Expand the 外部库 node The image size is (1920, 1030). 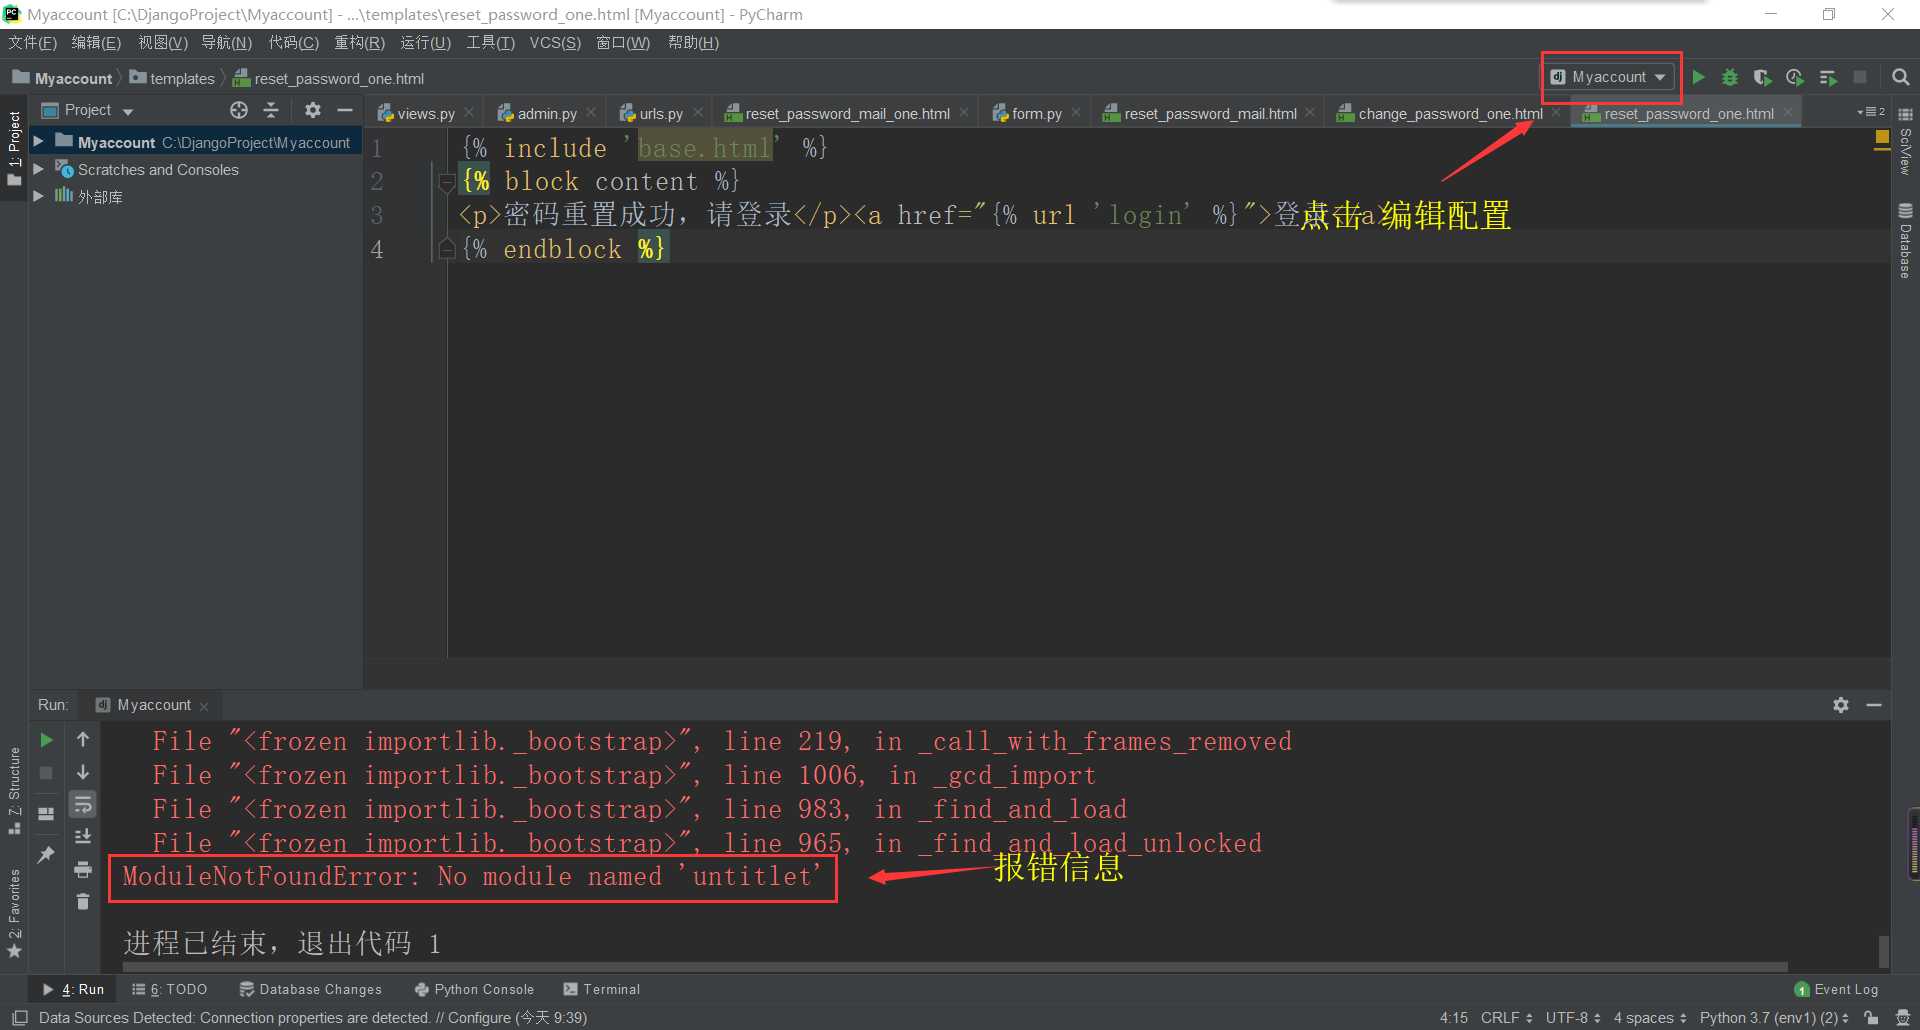[x=38, y=196]
